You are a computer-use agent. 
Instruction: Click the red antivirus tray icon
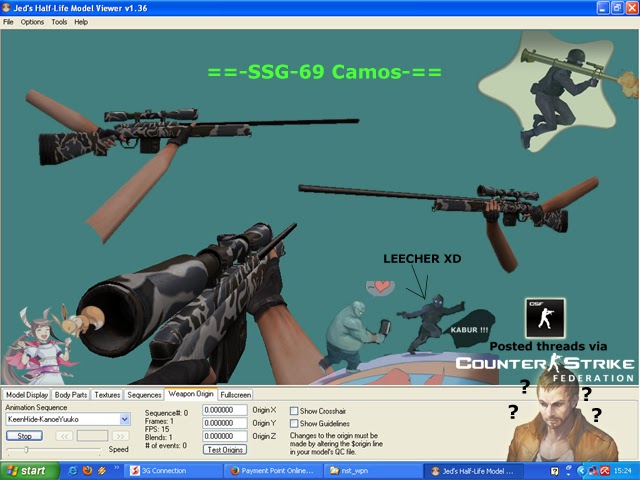point(604,471)
